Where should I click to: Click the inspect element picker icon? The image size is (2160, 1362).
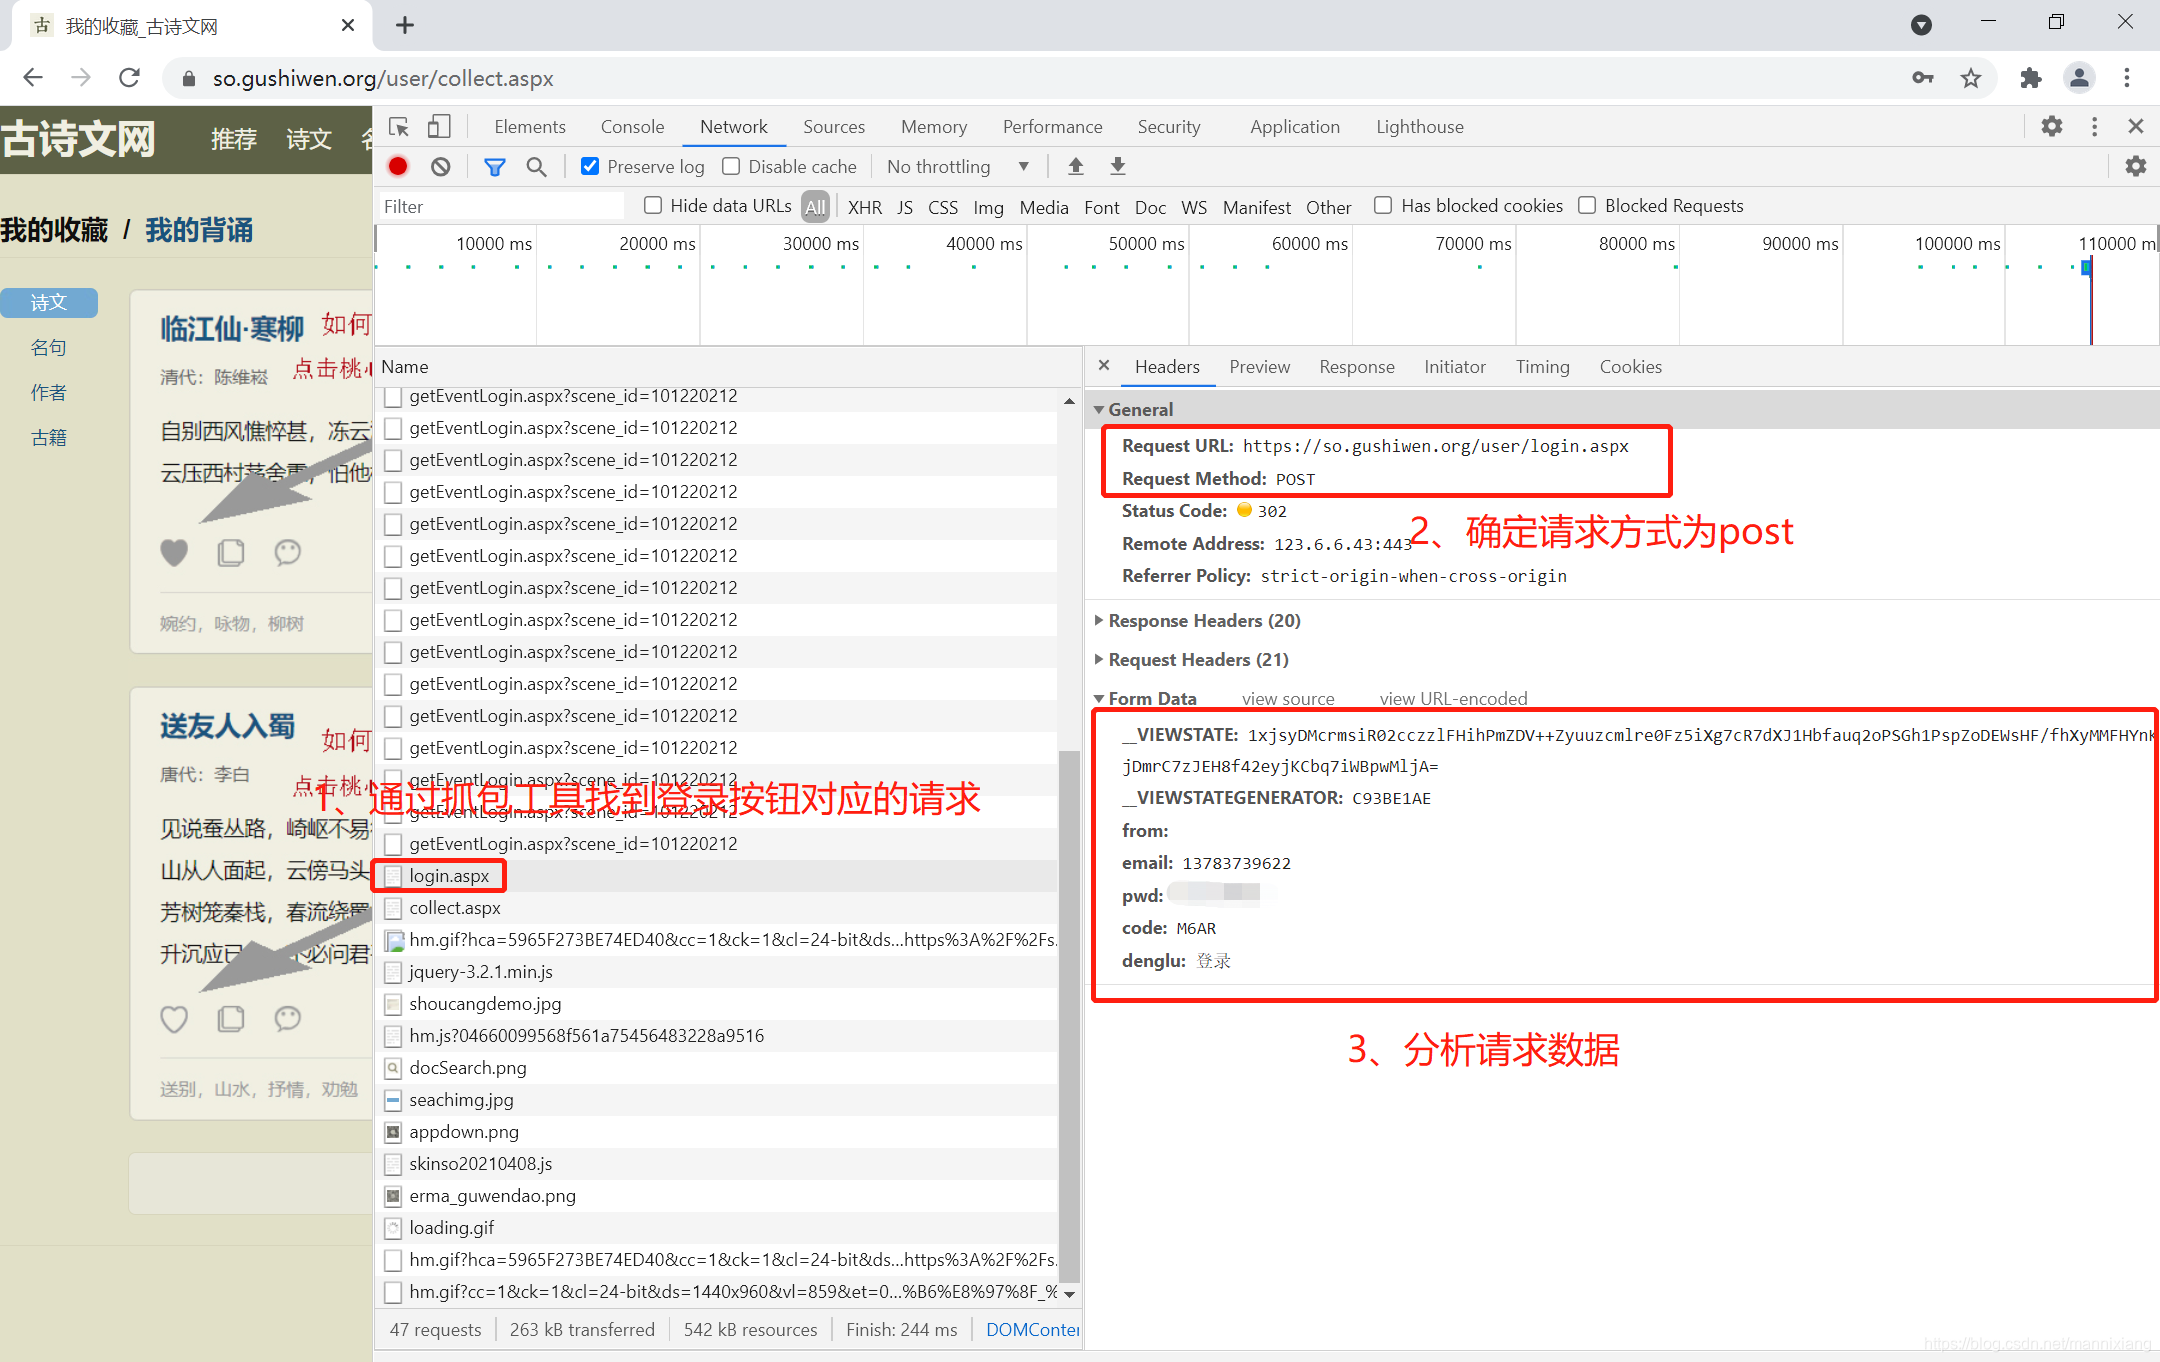point(399,127)
